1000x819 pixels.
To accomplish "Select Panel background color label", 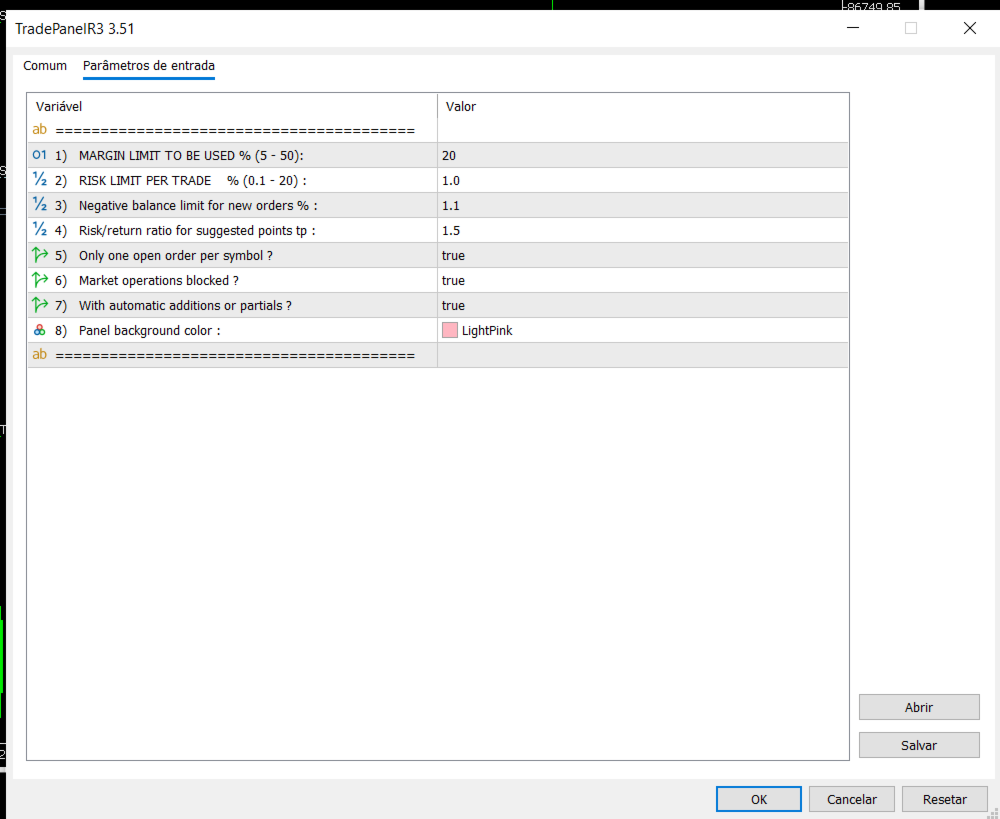I will point(150,330).
